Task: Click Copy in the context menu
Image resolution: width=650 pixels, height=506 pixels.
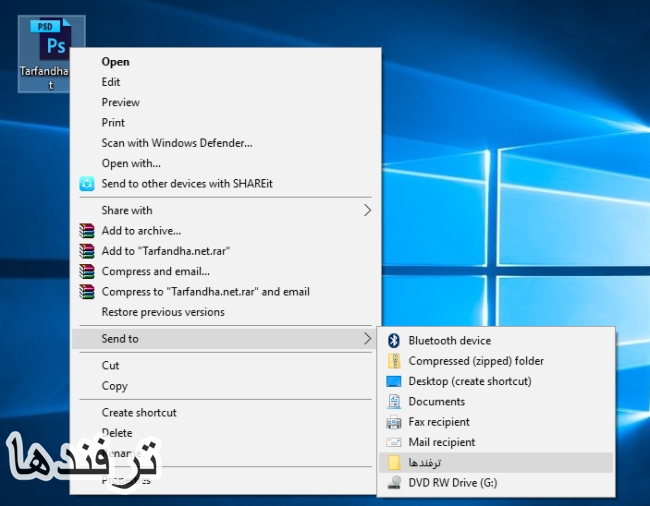Action: (114, 386)
